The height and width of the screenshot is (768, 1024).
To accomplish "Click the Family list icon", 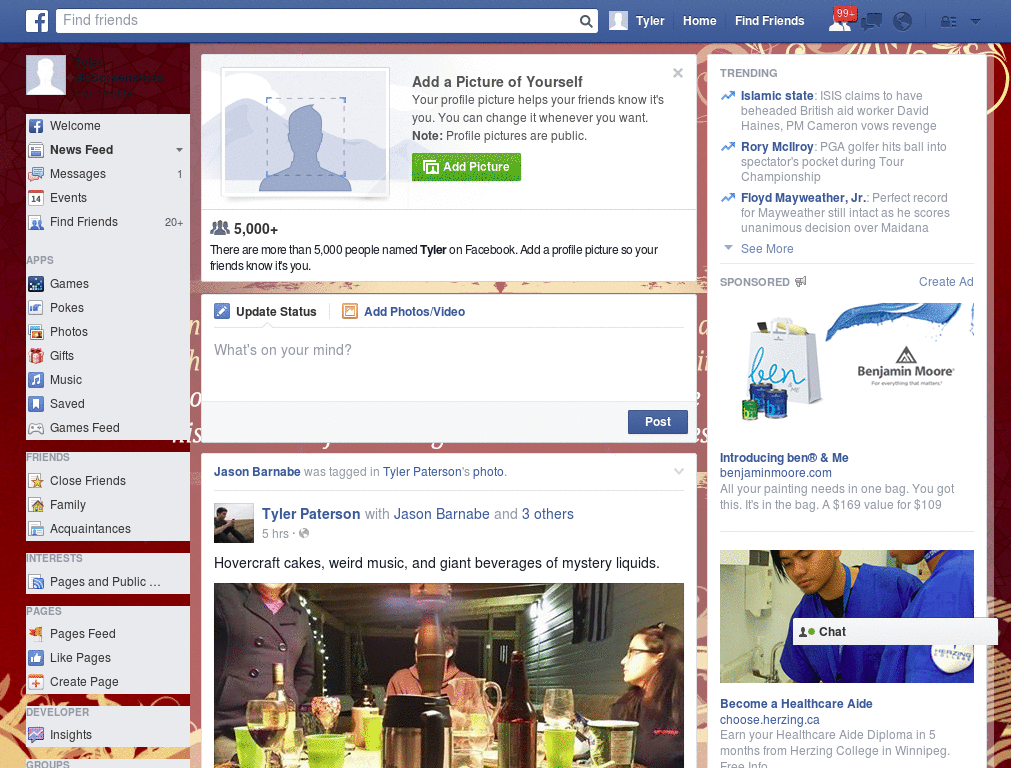I will click(x=36, y=505).
